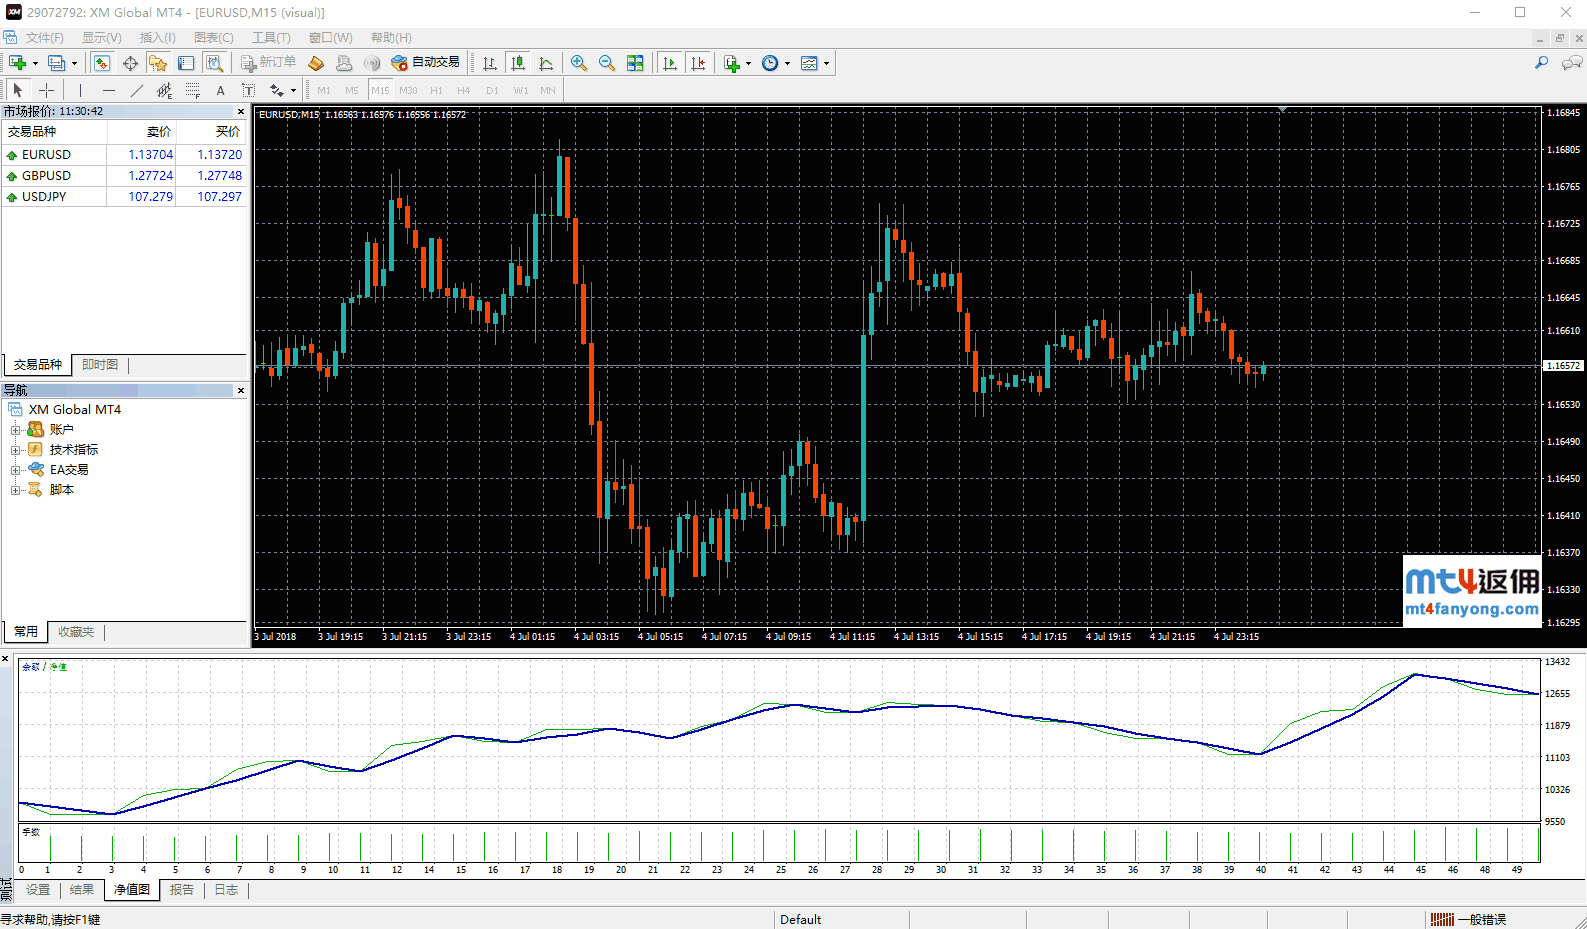Click the zoom in magnifier icon

coord(578,63)
